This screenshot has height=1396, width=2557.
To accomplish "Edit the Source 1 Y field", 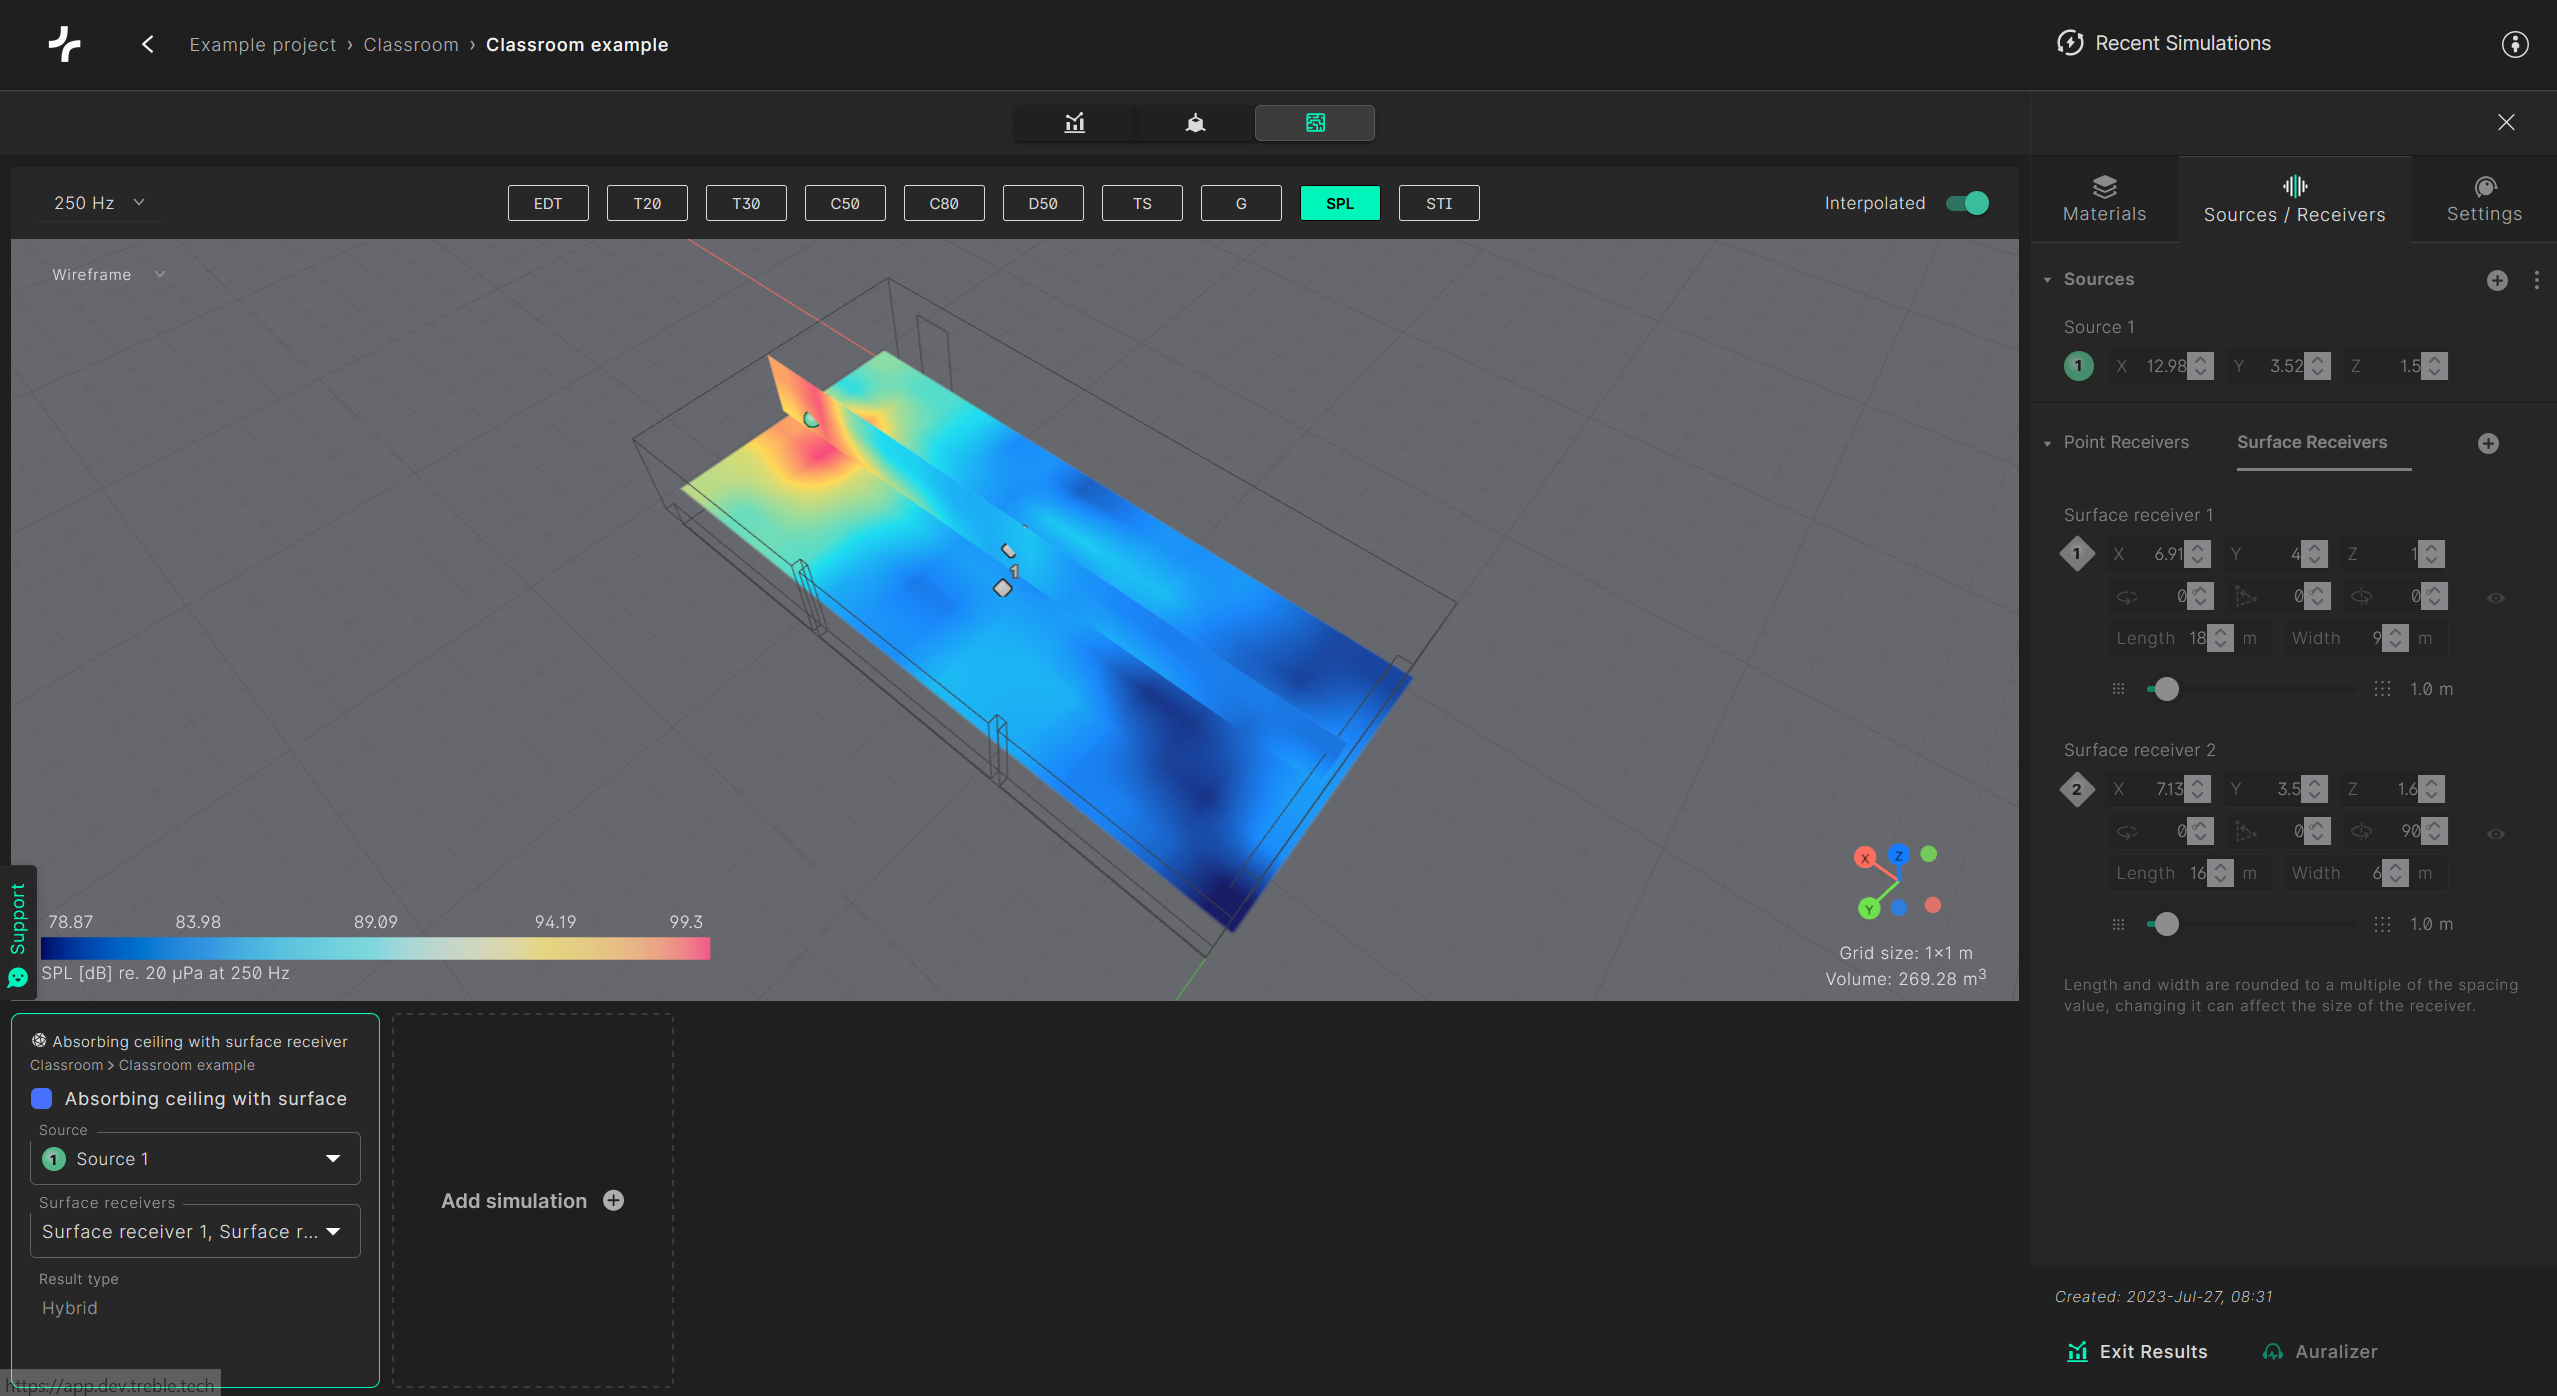I will [x=2279, y=366].
